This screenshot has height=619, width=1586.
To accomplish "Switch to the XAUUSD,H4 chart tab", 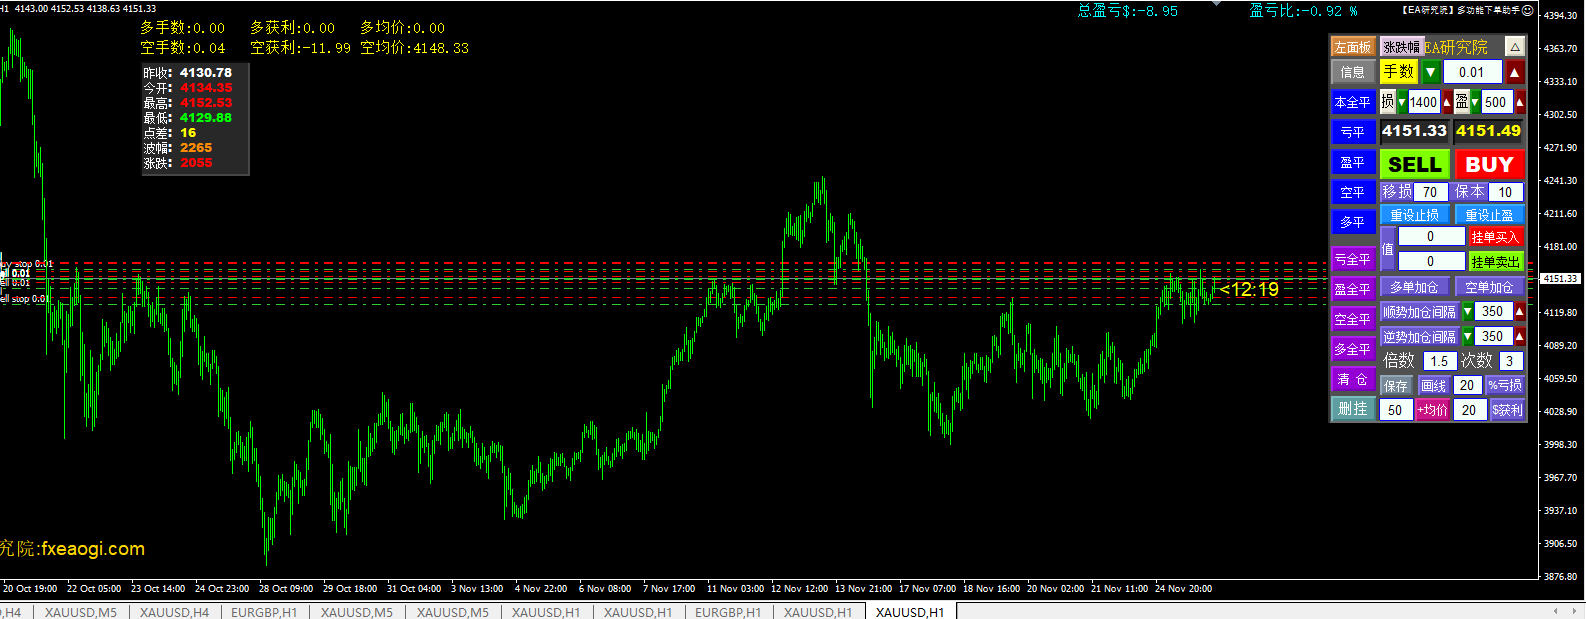I will click(x=174, y=612).
